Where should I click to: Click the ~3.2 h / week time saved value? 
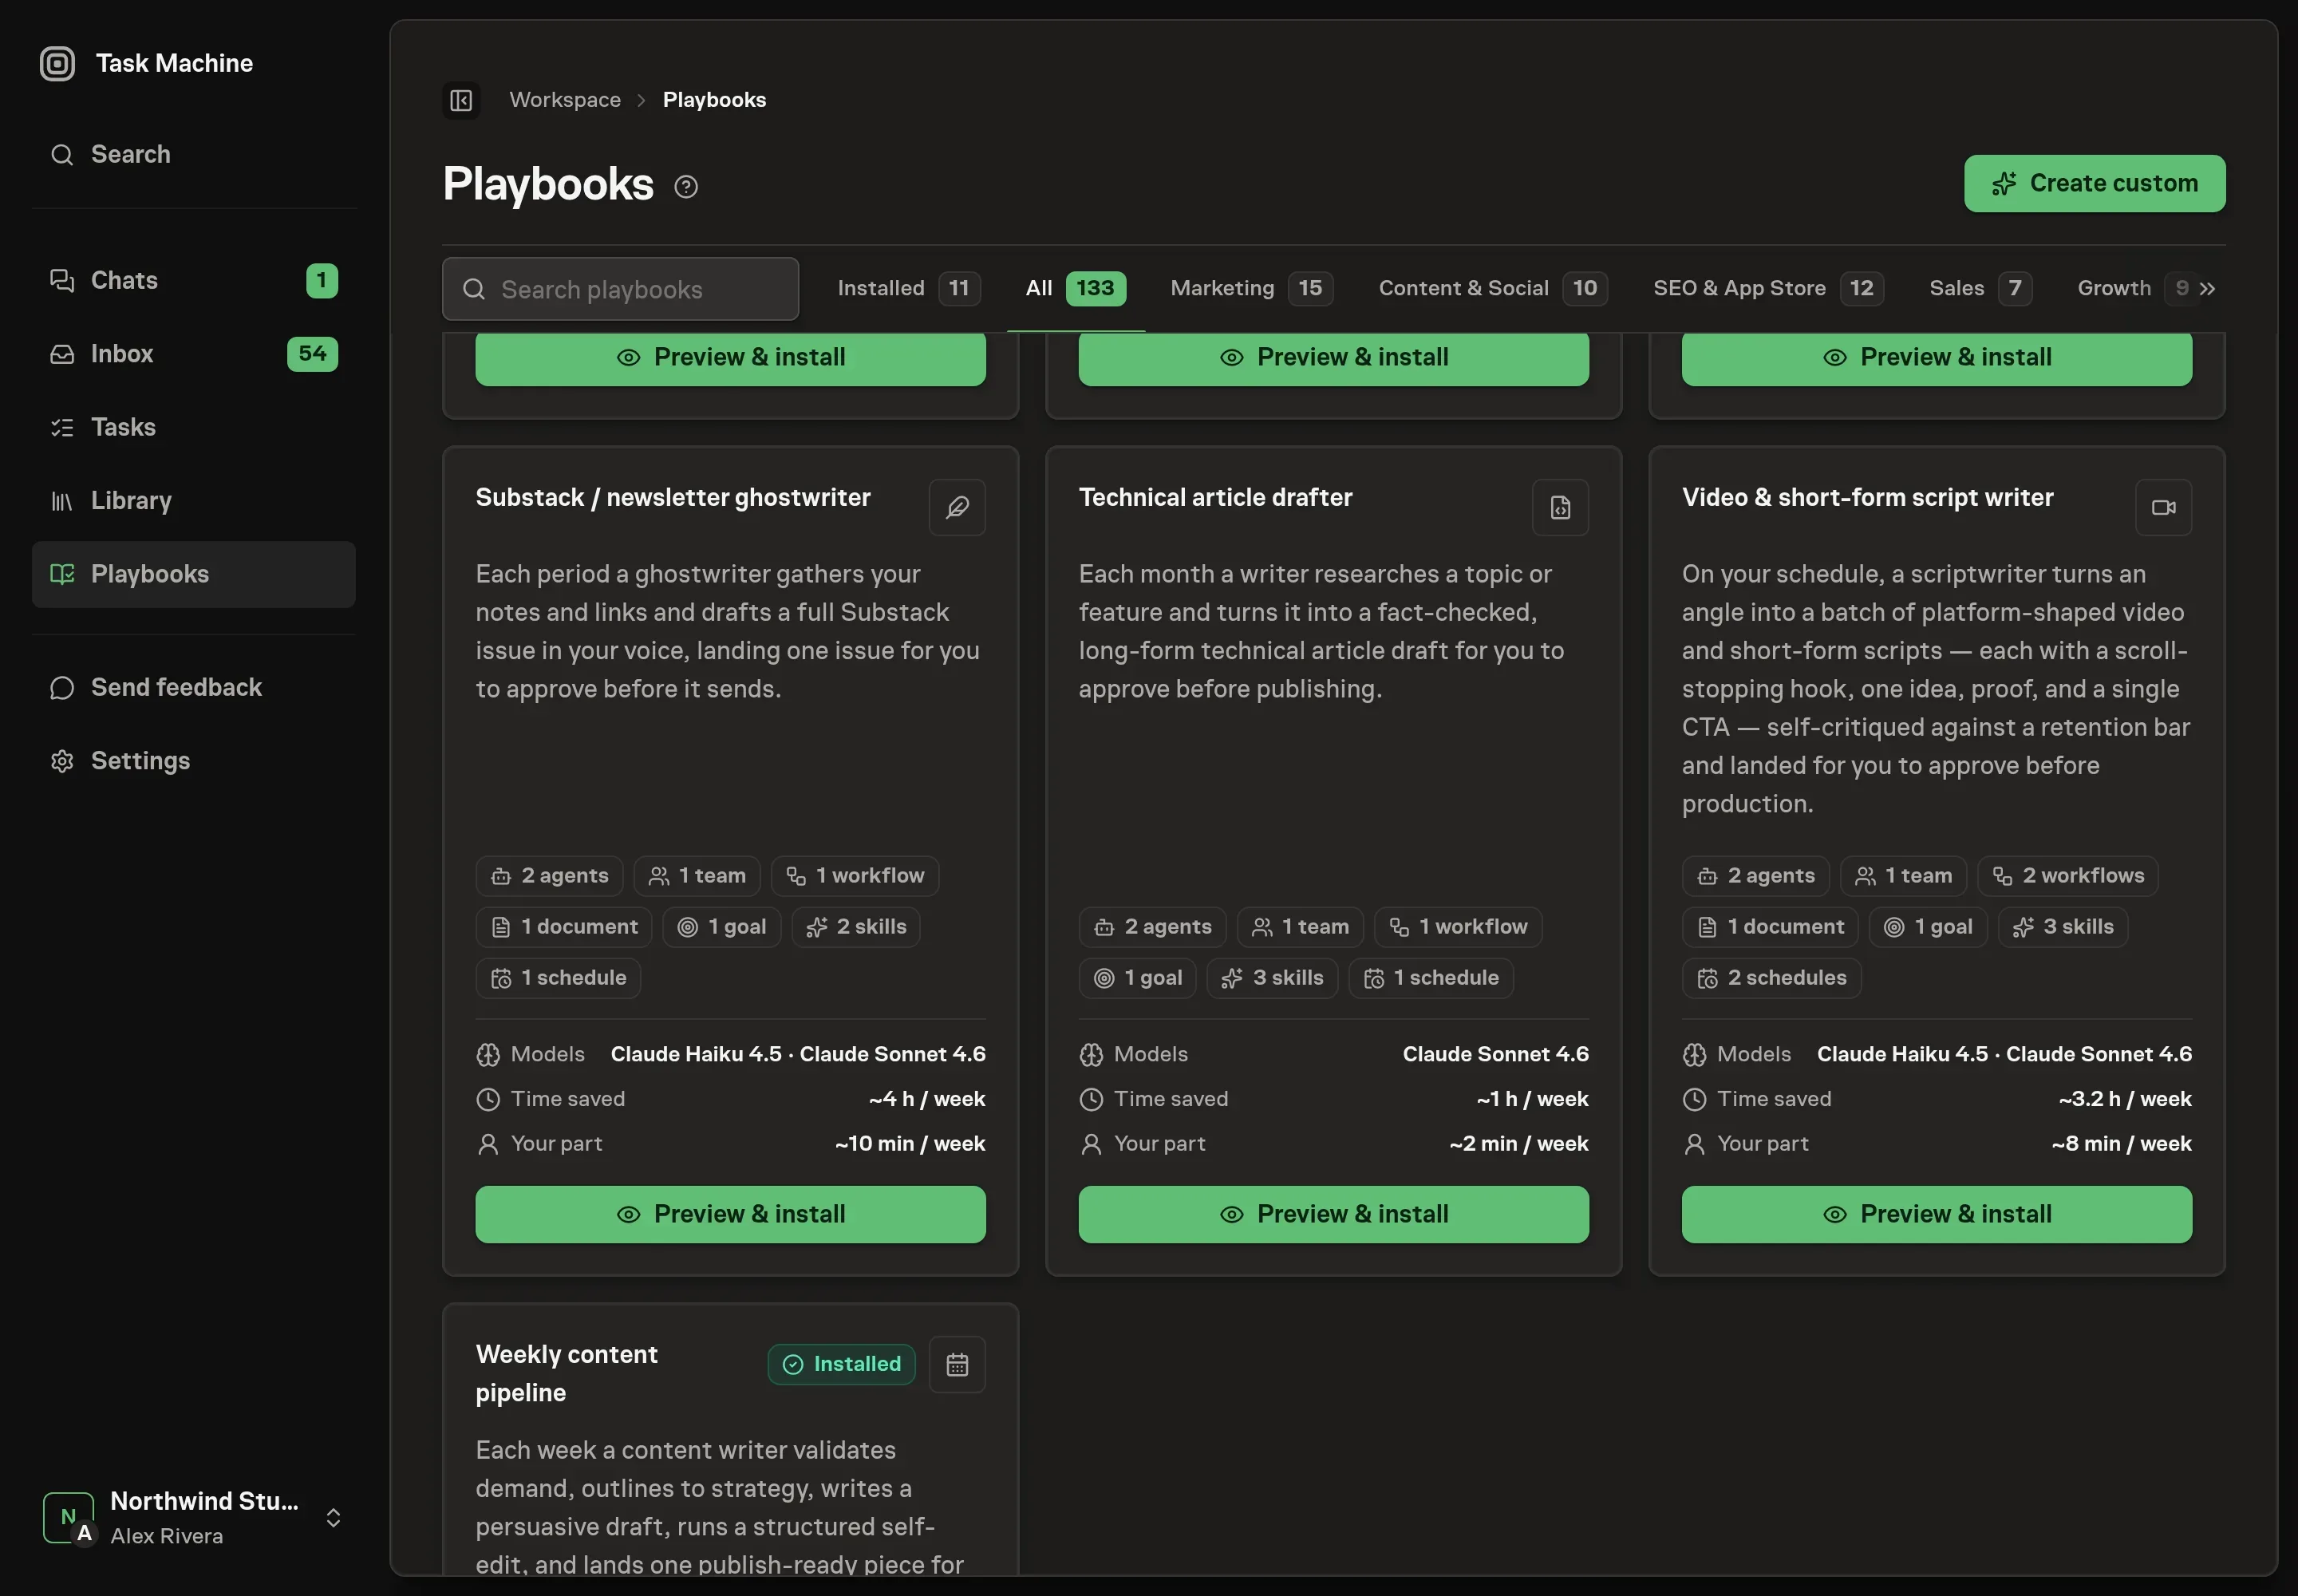click(2124, 1099)
